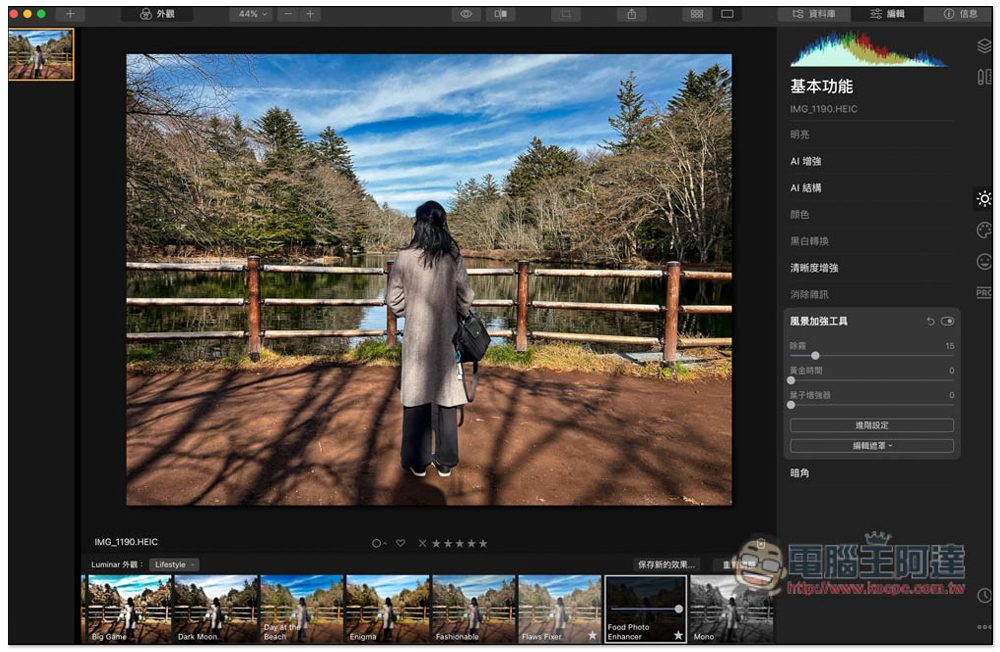Reset the 風景加強工具 with undo arrow

coord(930,322)
